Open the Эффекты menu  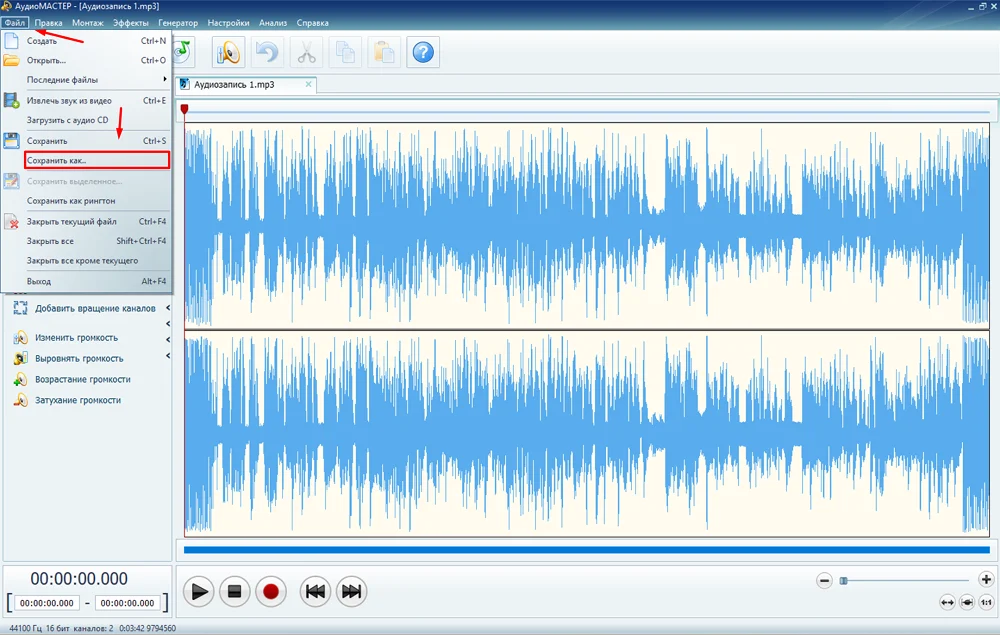tap(131, 22)
